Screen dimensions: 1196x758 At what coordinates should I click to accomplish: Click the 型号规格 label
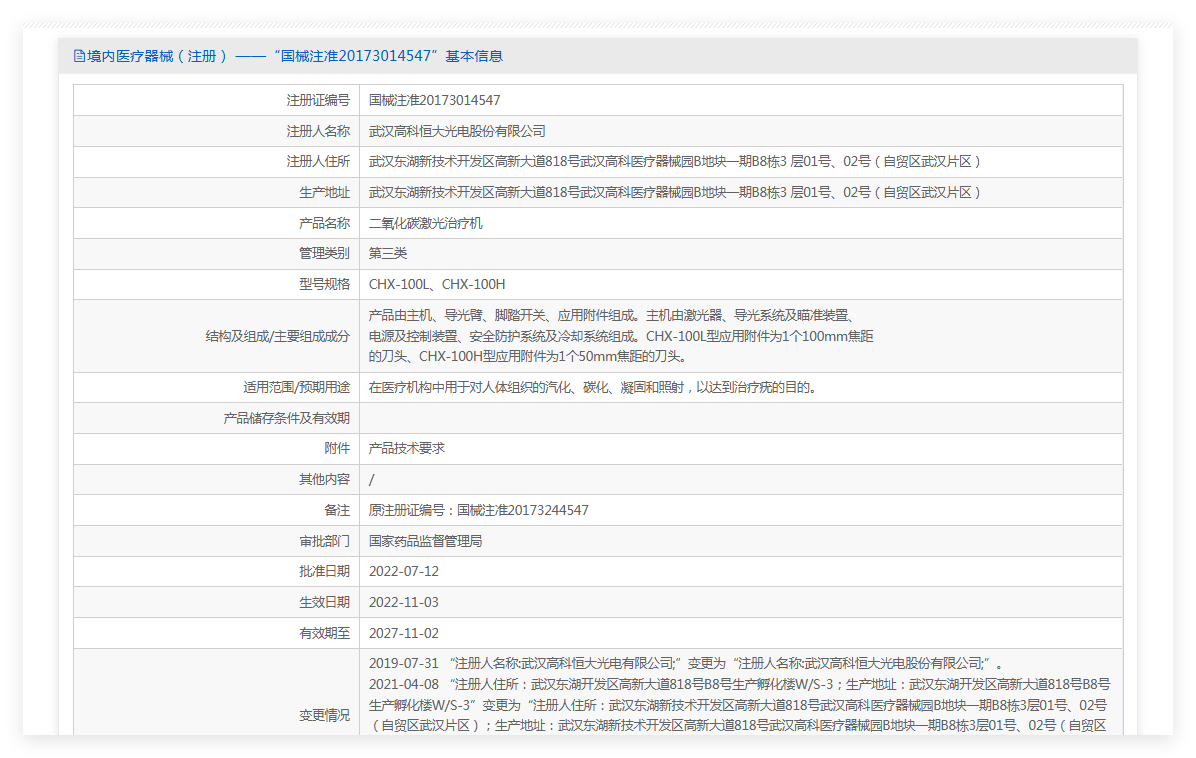click(324, 284)
